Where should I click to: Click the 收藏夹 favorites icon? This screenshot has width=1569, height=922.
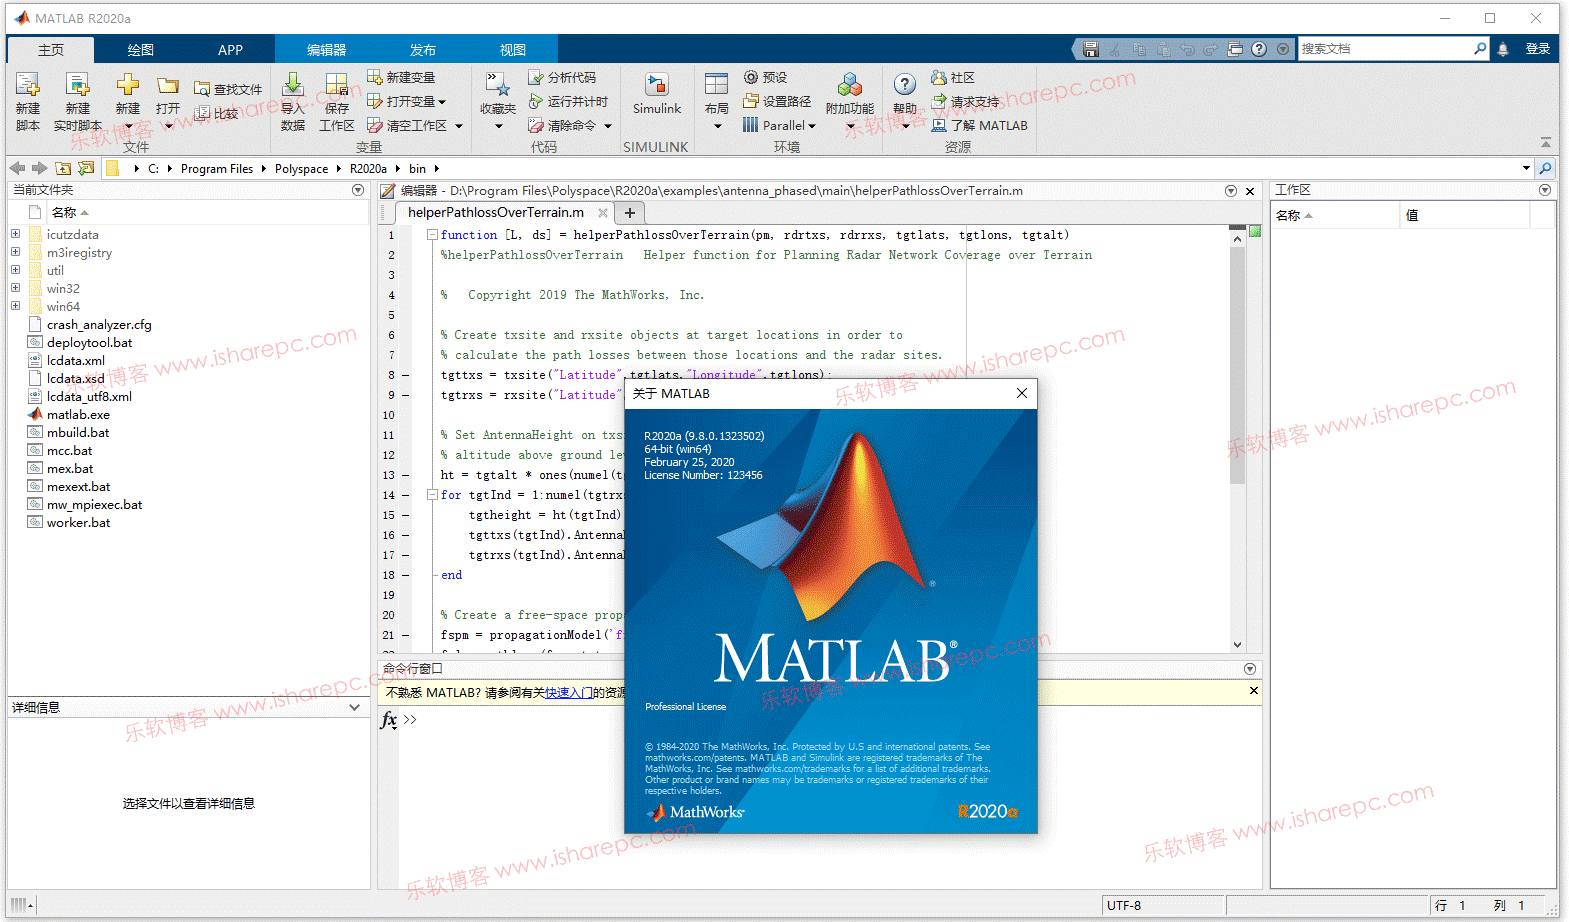click(497, 87)
